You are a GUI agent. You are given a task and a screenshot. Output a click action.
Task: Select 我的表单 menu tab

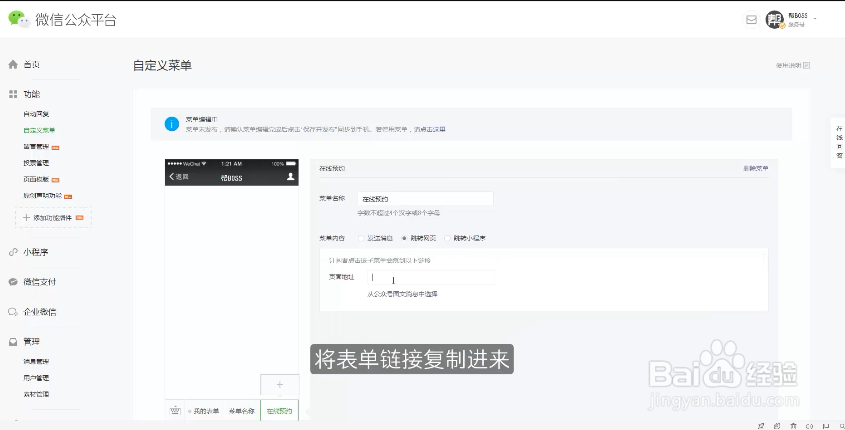[x=204, y=411]
